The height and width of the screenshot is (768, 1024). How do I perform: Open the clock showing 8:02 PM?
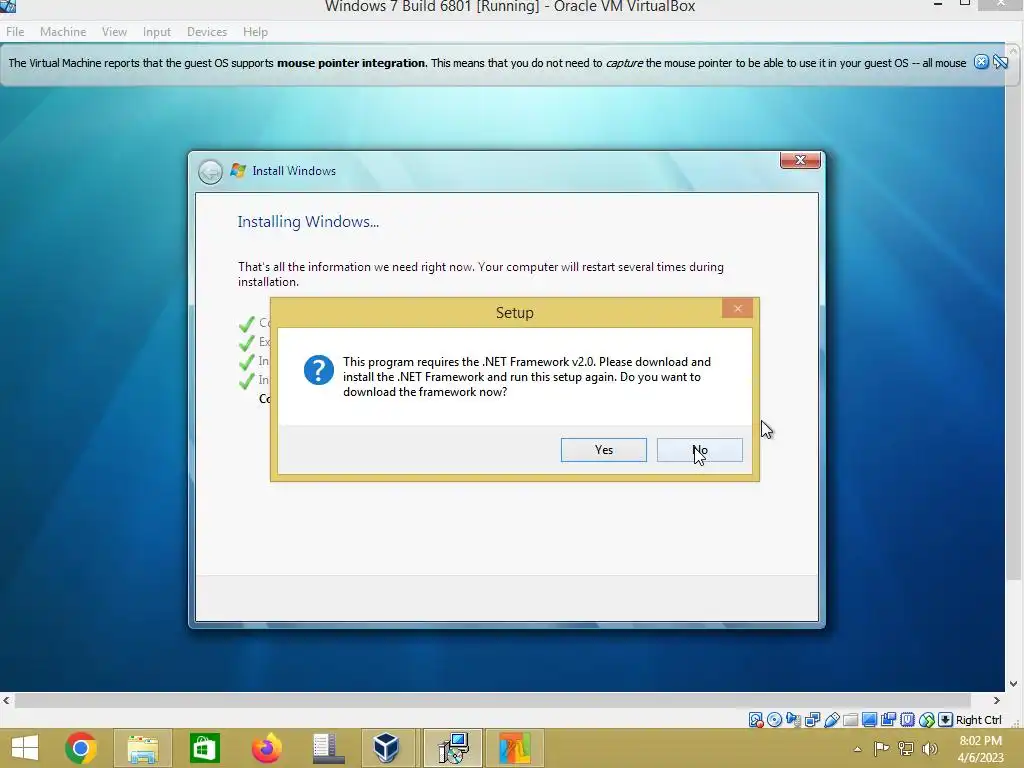(980, 748)
